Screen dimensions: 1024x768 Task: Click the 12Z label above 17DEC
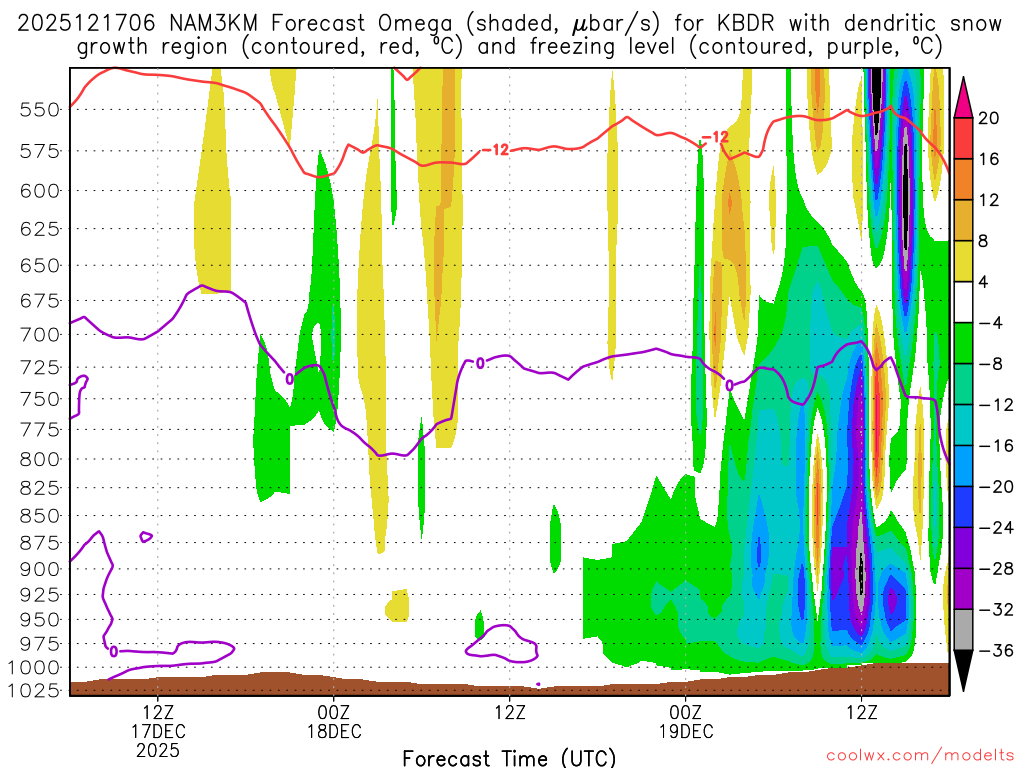pos(159,712)
